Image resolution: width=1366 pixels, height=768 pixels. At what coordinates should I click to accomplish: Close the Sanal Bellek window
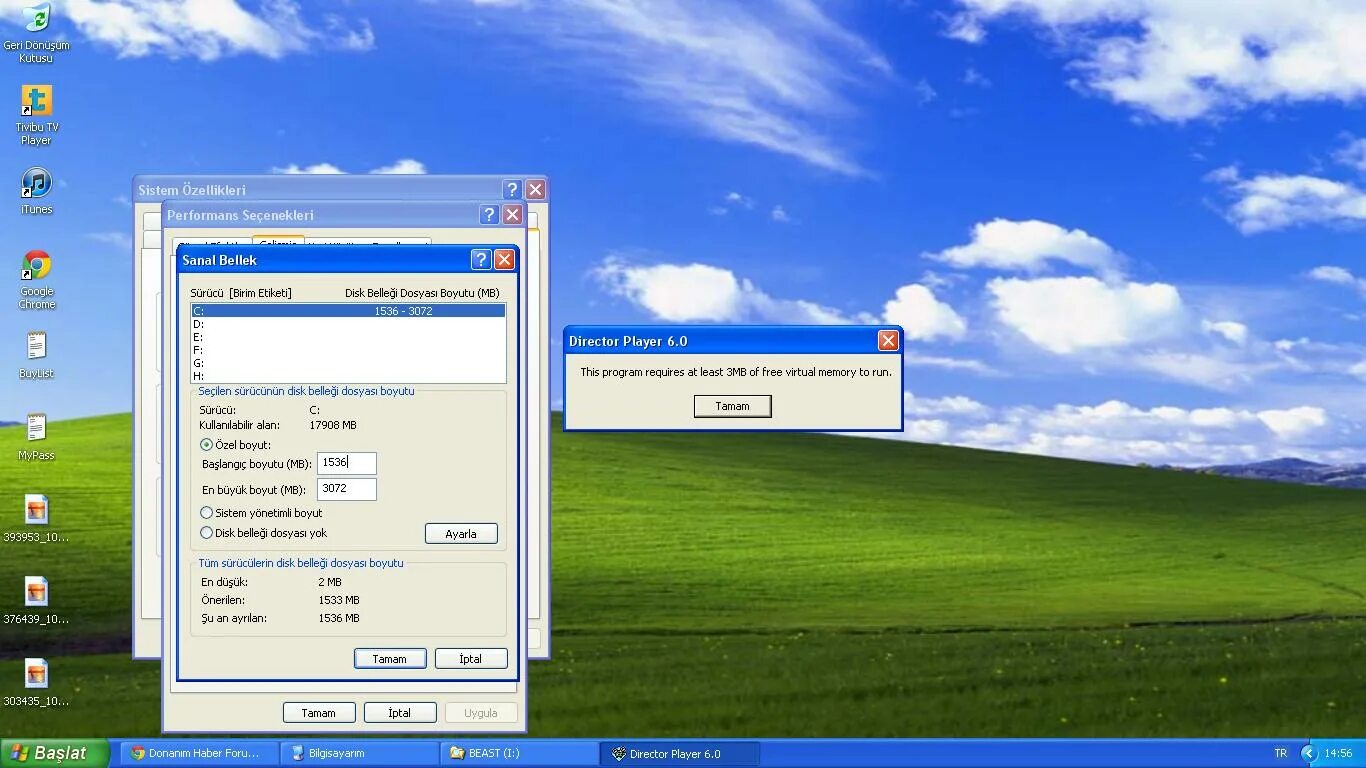[x=504, y=260]
